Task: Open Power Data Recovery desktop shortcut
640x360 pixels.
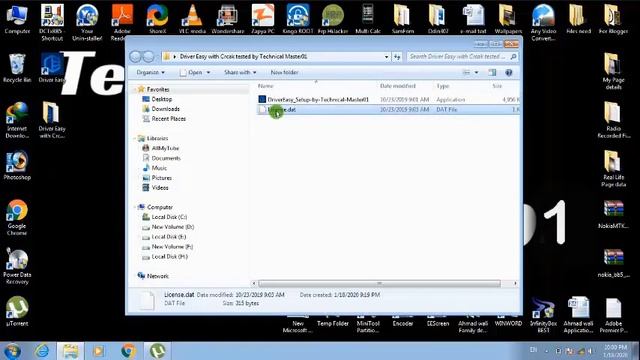Action: 17,266
